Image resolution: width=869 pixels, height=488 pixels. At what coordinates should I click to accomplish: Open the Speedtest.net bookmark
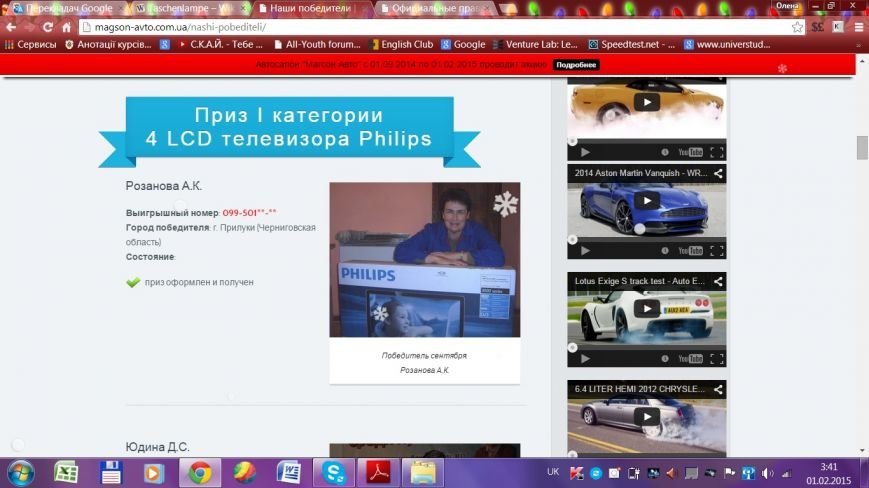[x=632, y=44]
